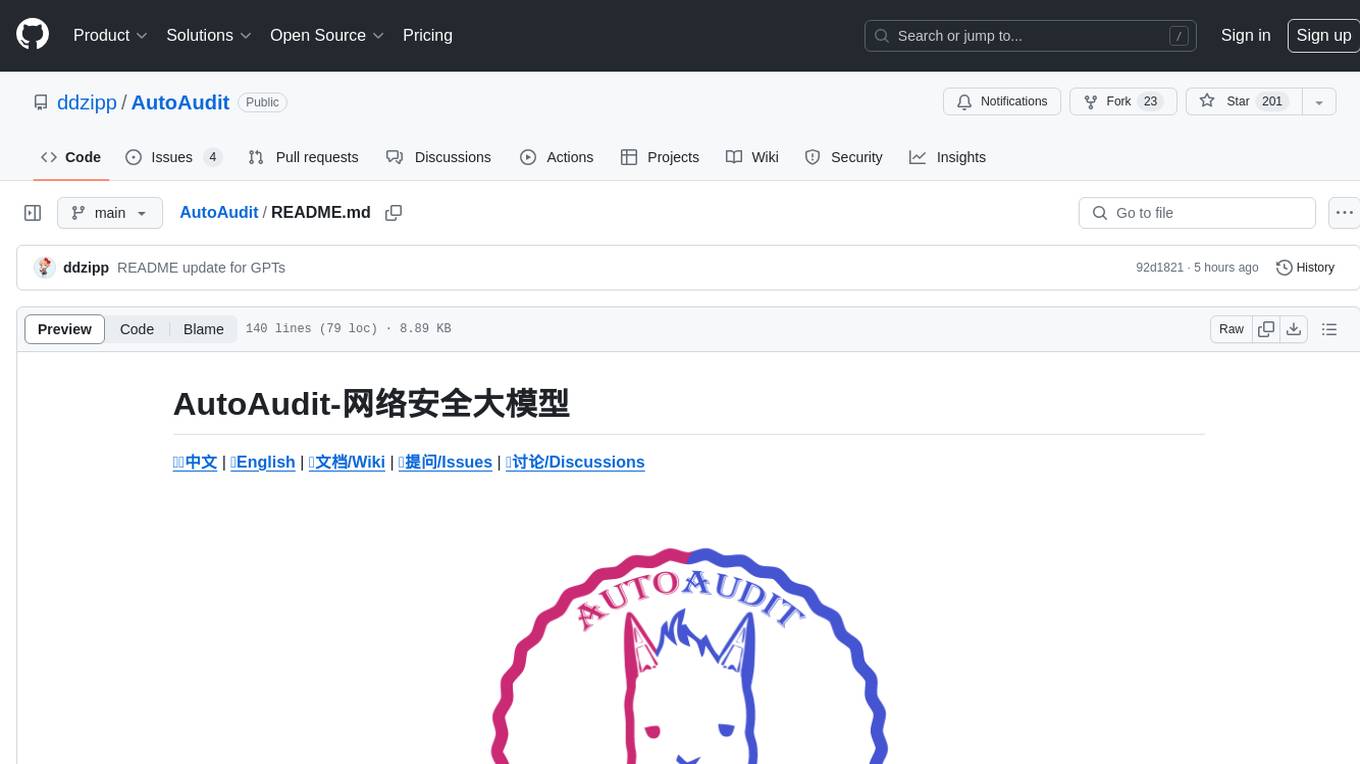
Task: Expand the Product menu
Action: (110, 35)
